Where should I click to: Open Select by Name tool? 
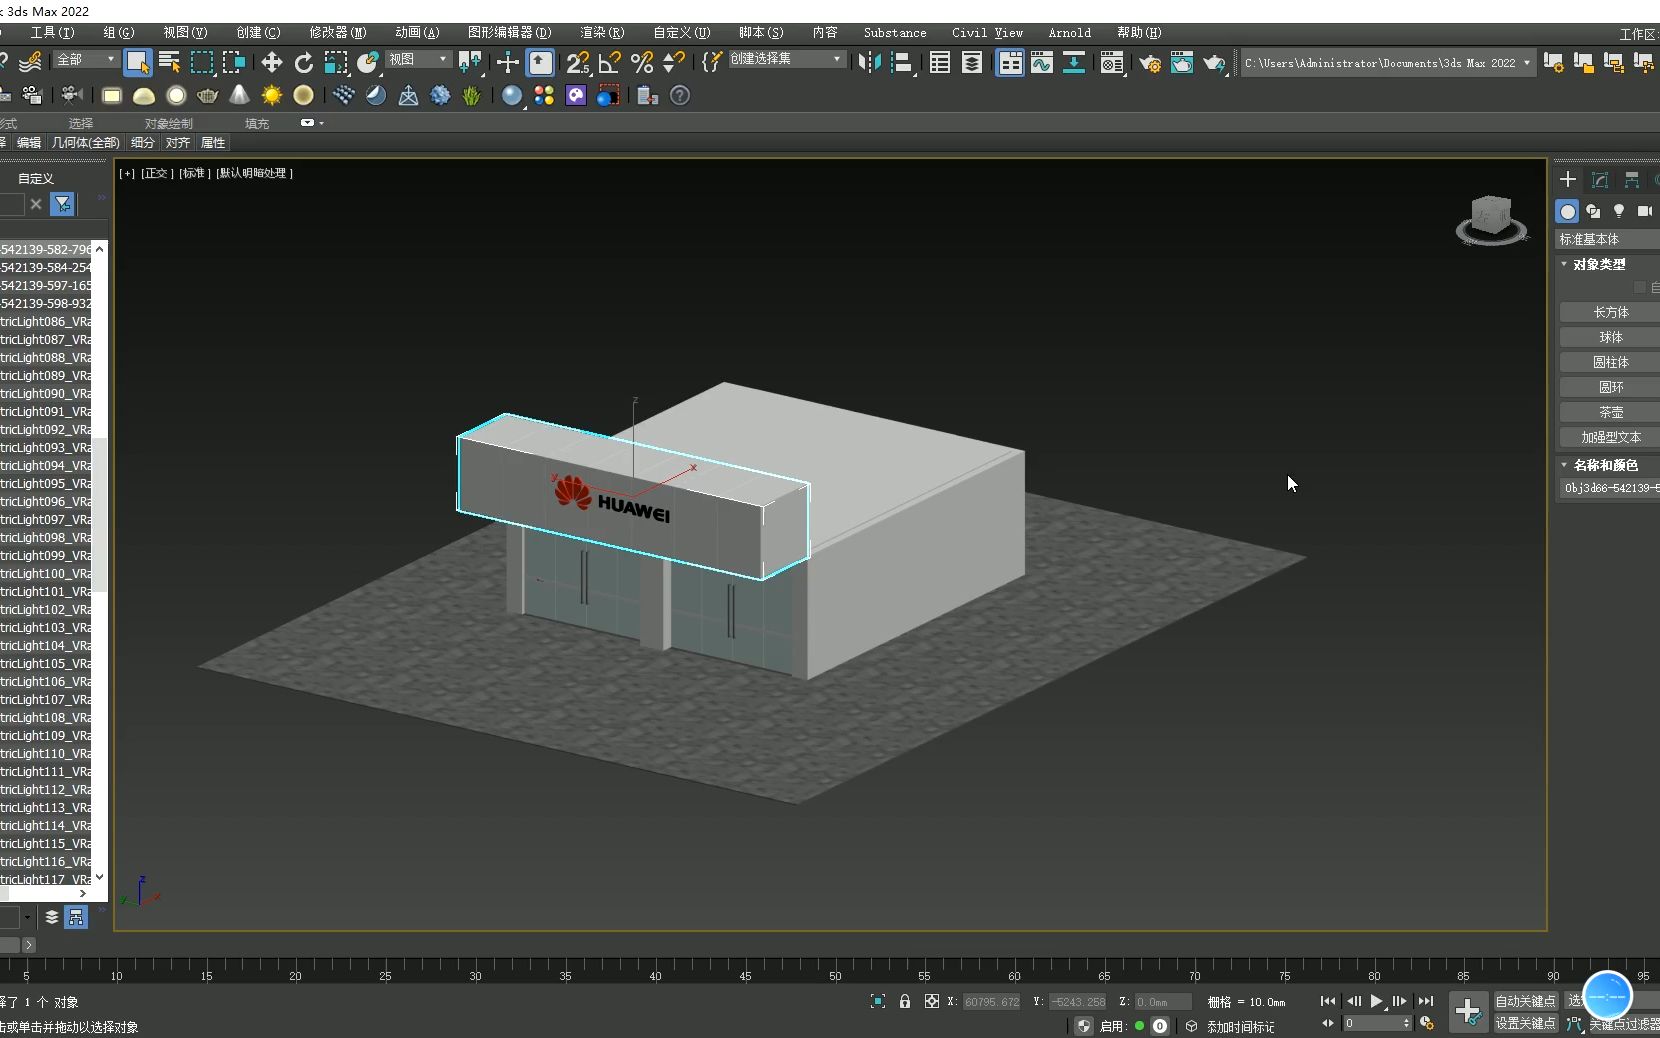tap(169, 62)
